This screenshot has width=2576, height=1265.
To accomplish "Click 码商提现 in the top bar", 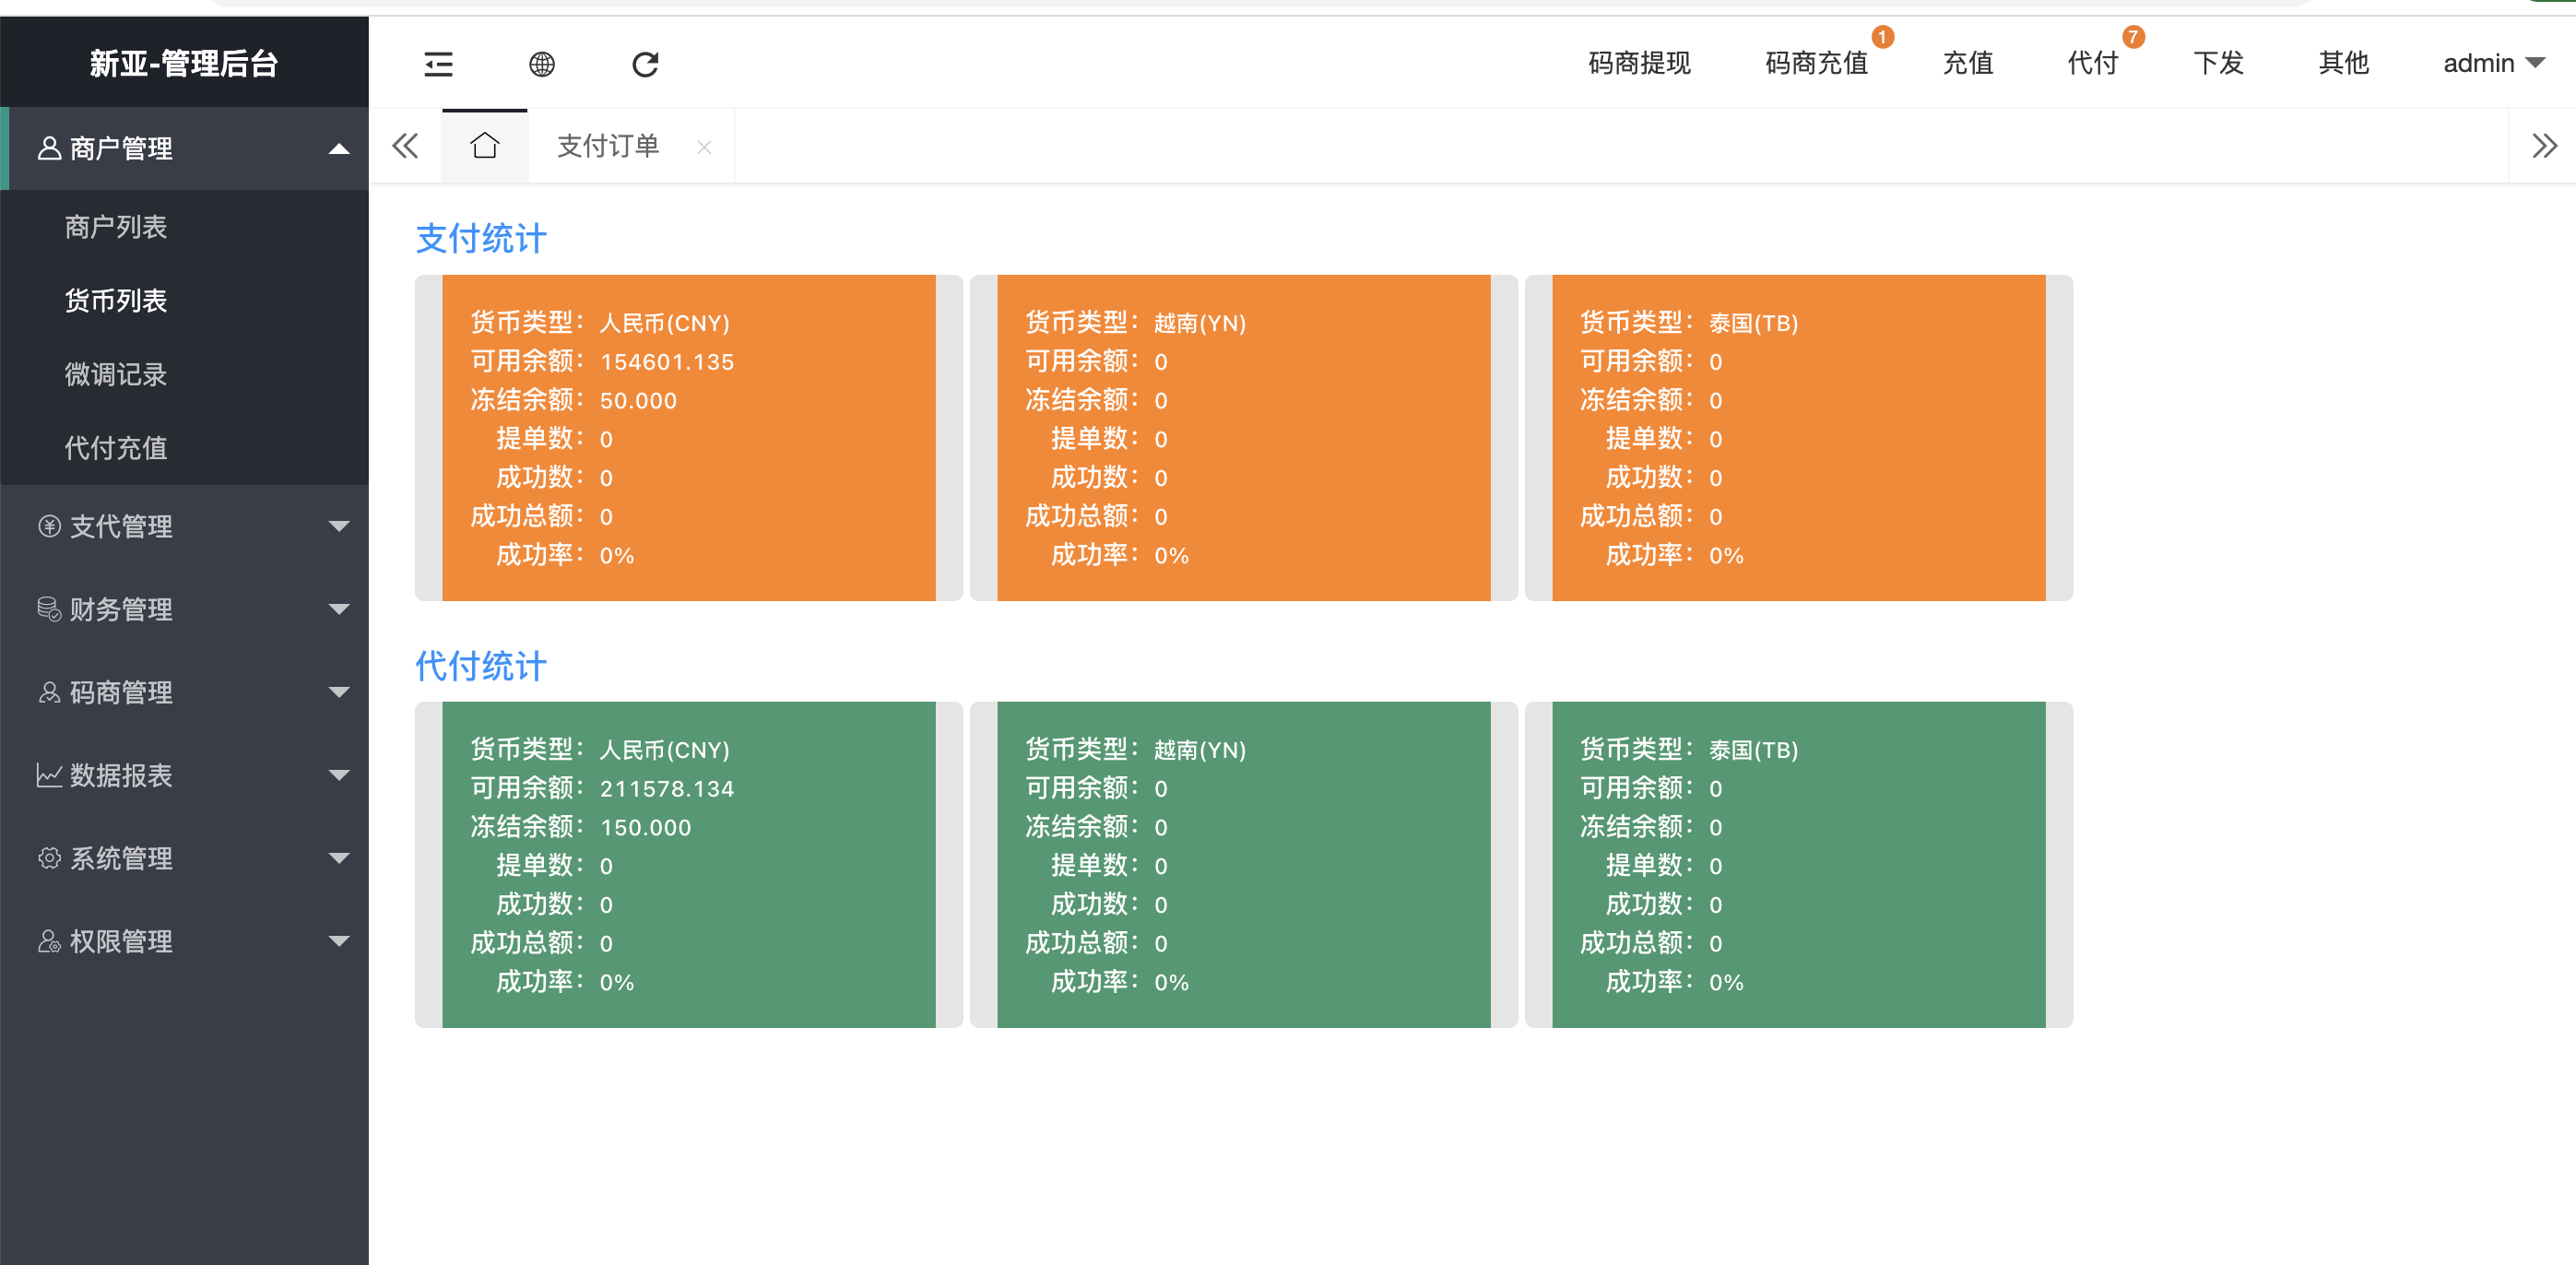I will pyautogui.click(x=1639, y=63).
